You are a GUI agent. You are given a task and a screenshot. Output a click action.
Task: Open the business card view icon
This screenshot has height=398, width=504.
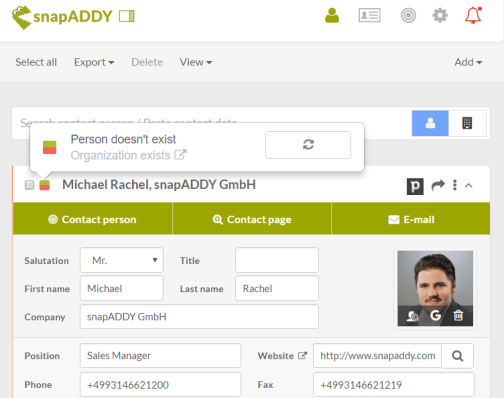pyautogui.click(x=369, y=15)
